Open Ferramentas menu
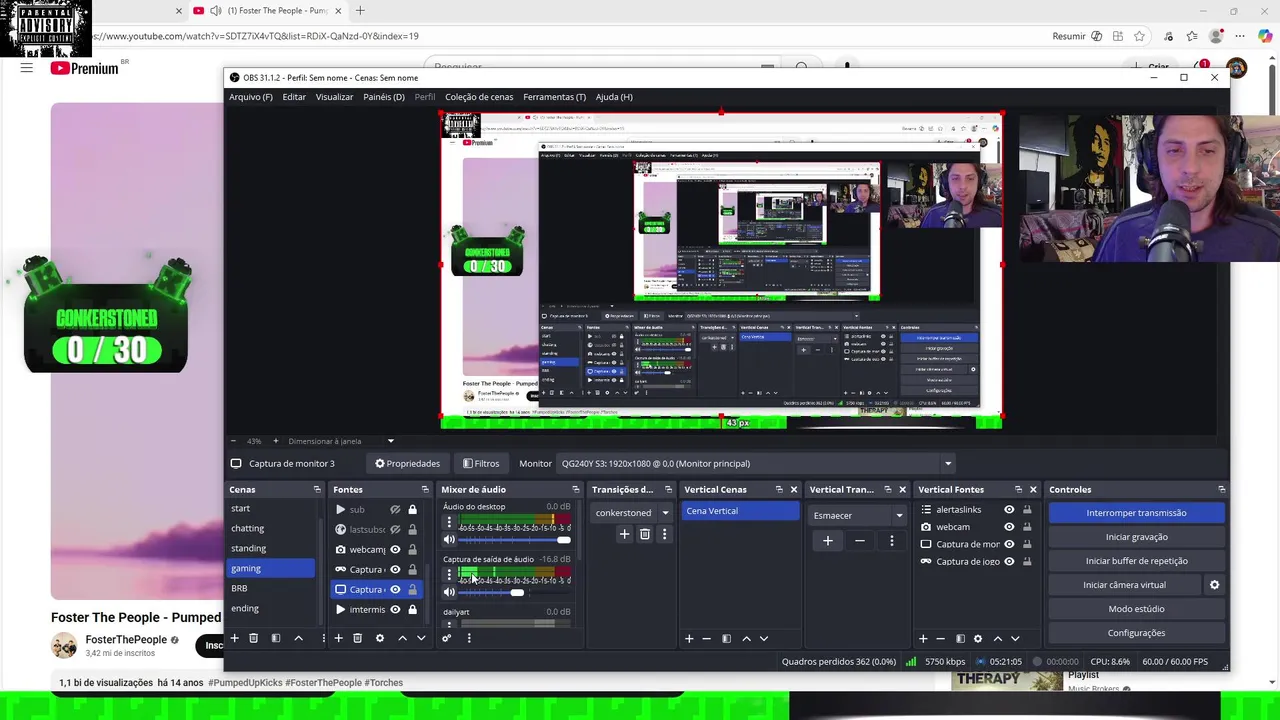 tap(554, 97)
